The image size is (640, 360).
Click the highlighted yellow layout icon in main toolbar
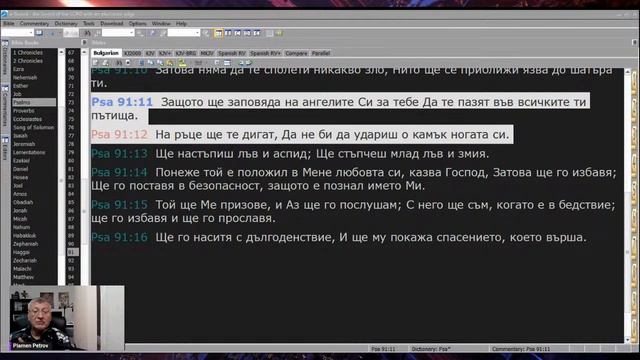point(218,33)
